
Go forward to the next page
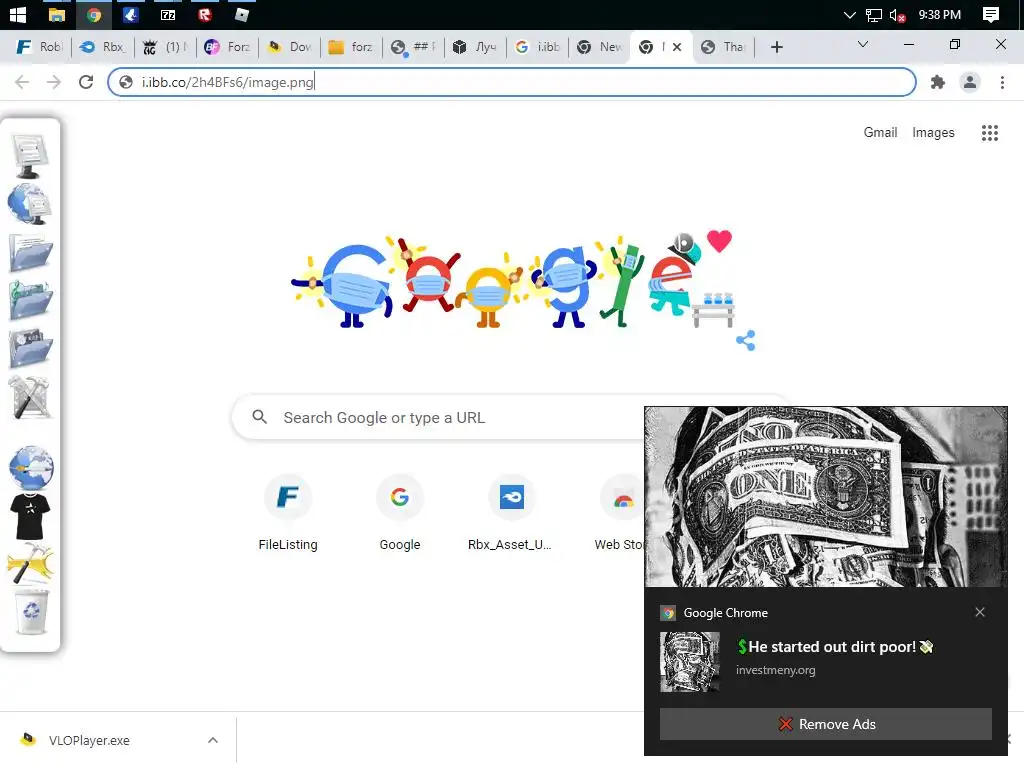(x=54, y=82)
